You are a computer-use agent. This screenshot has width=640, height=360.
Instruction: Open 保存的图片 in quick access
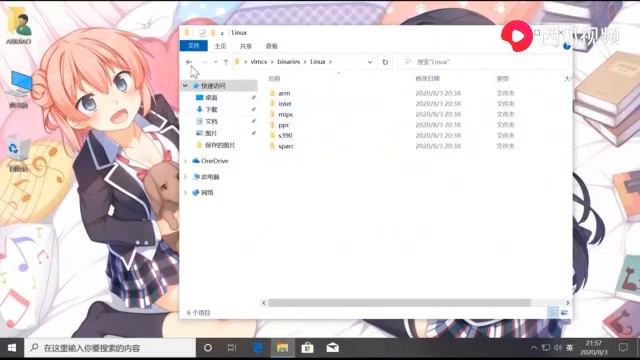[219, 145]
